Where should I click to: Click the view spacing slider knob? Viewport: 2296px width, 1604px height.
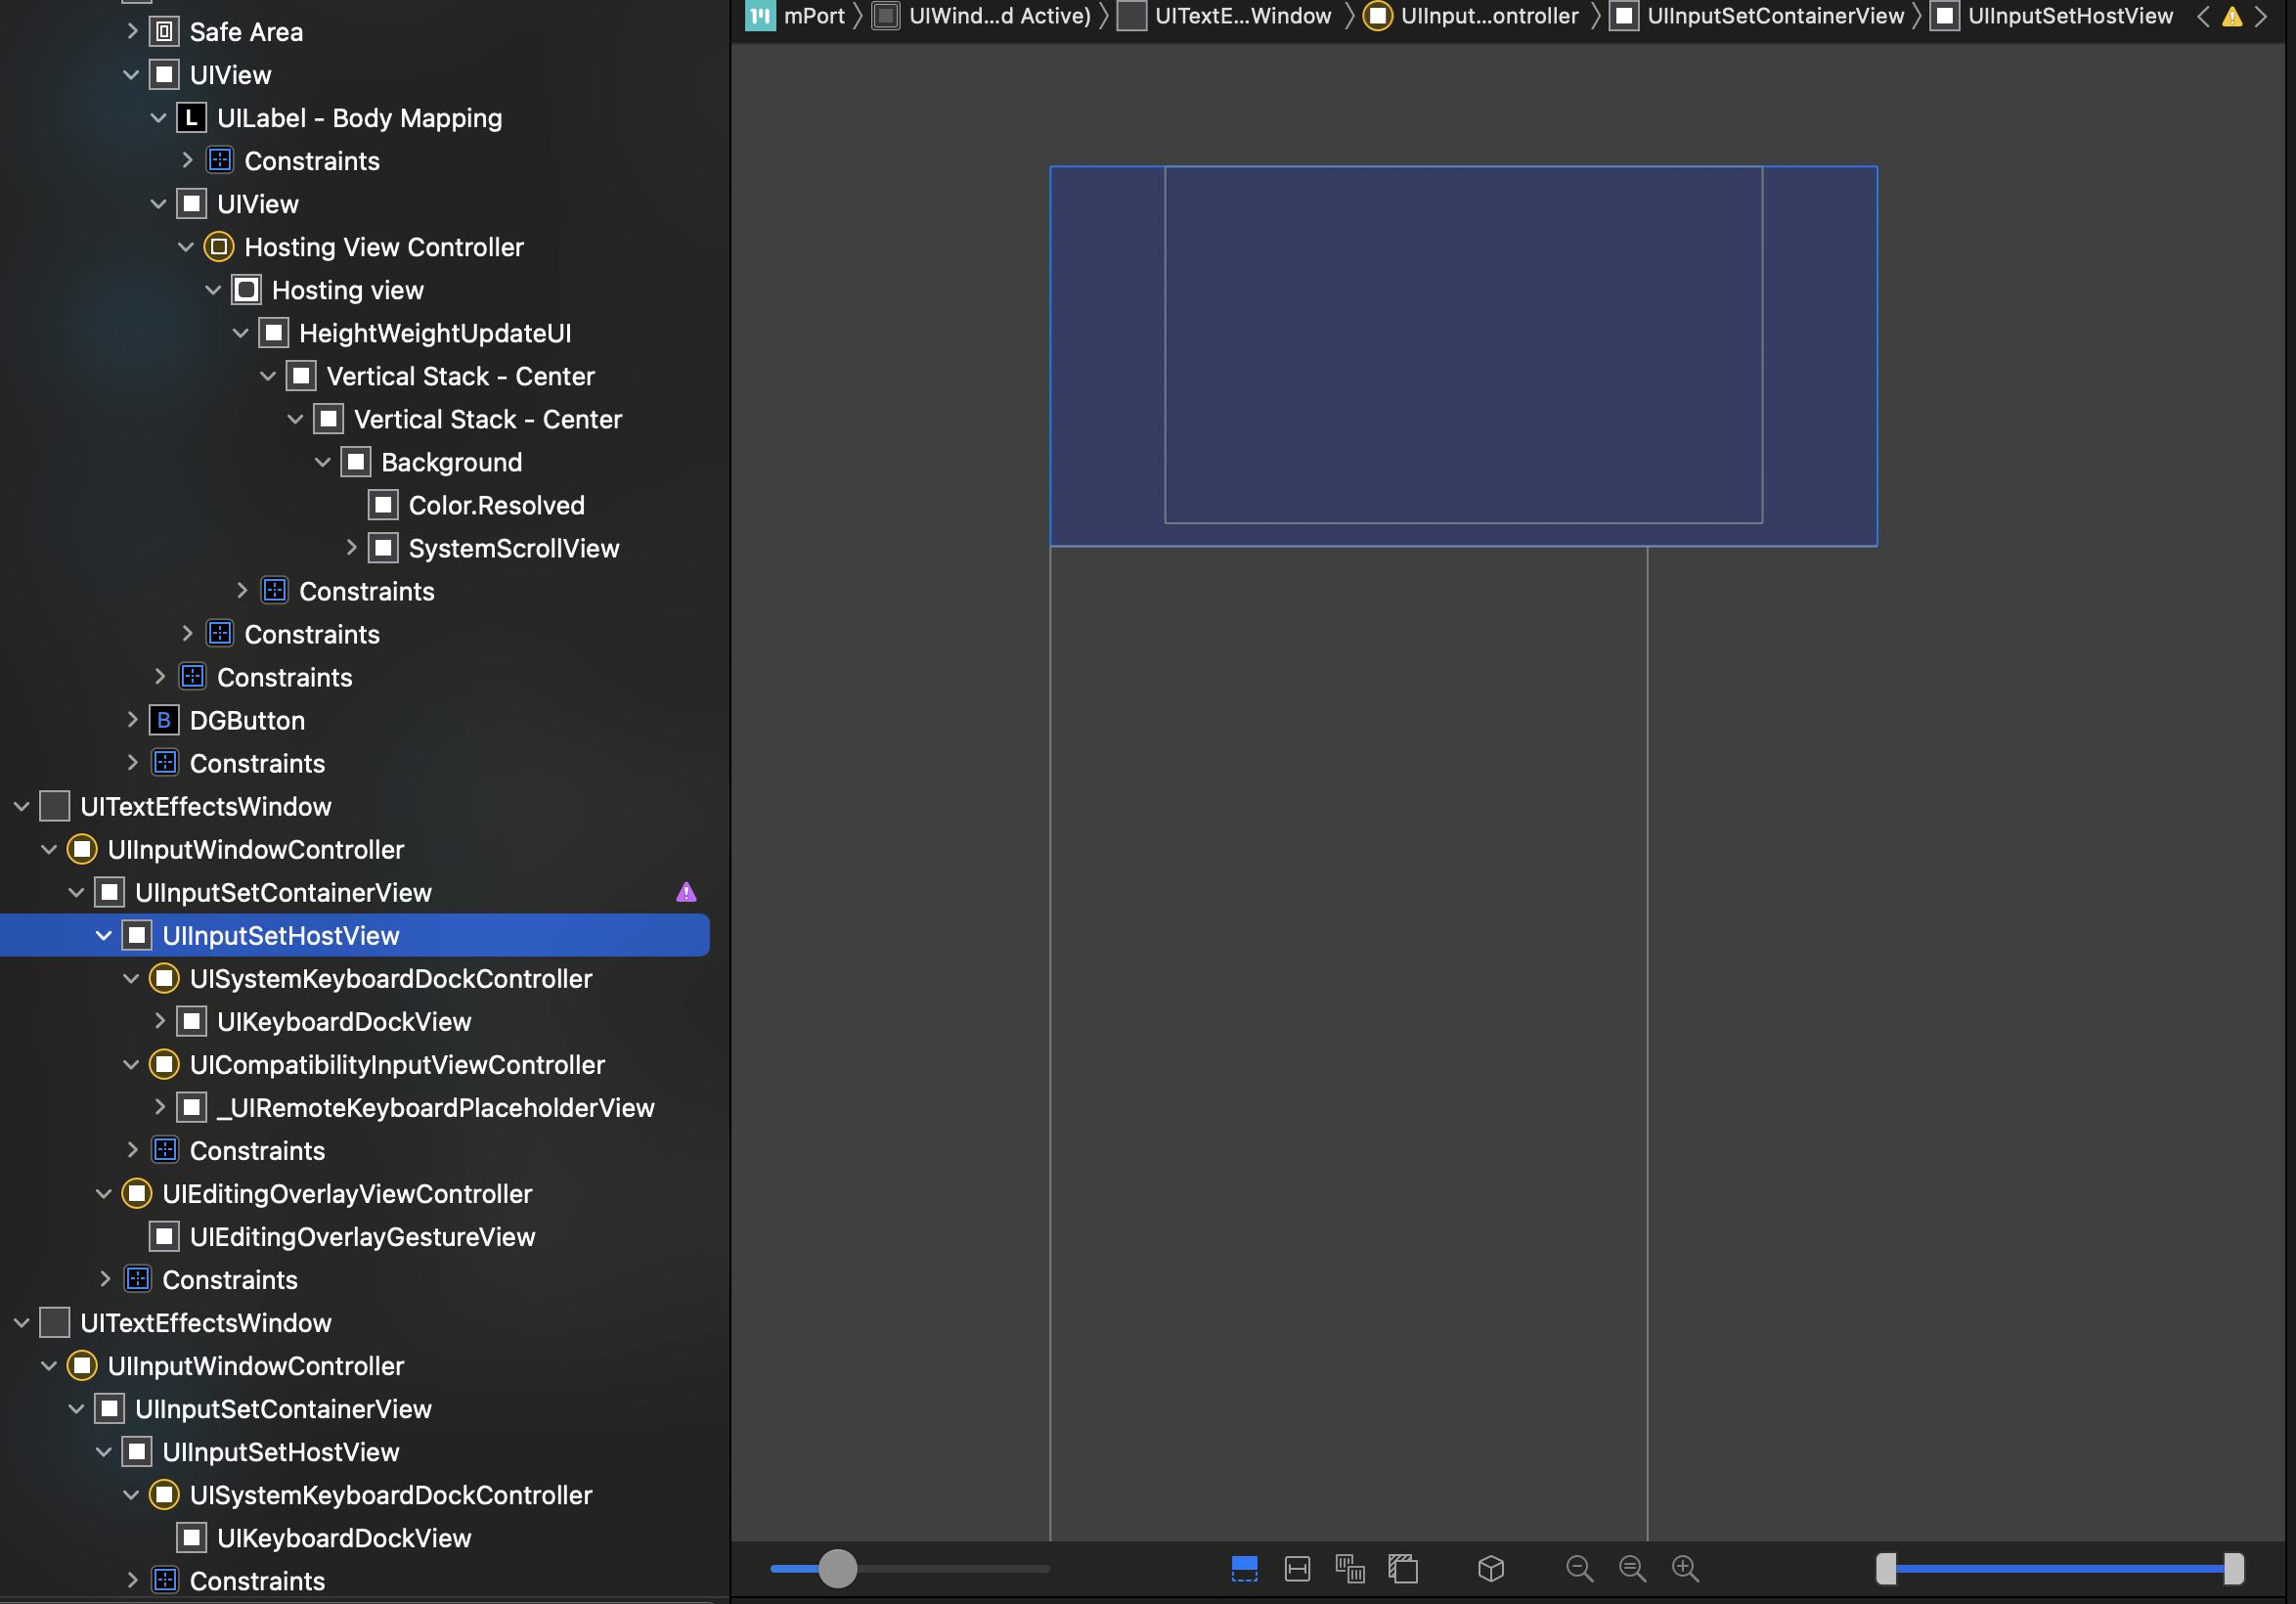838,1568
